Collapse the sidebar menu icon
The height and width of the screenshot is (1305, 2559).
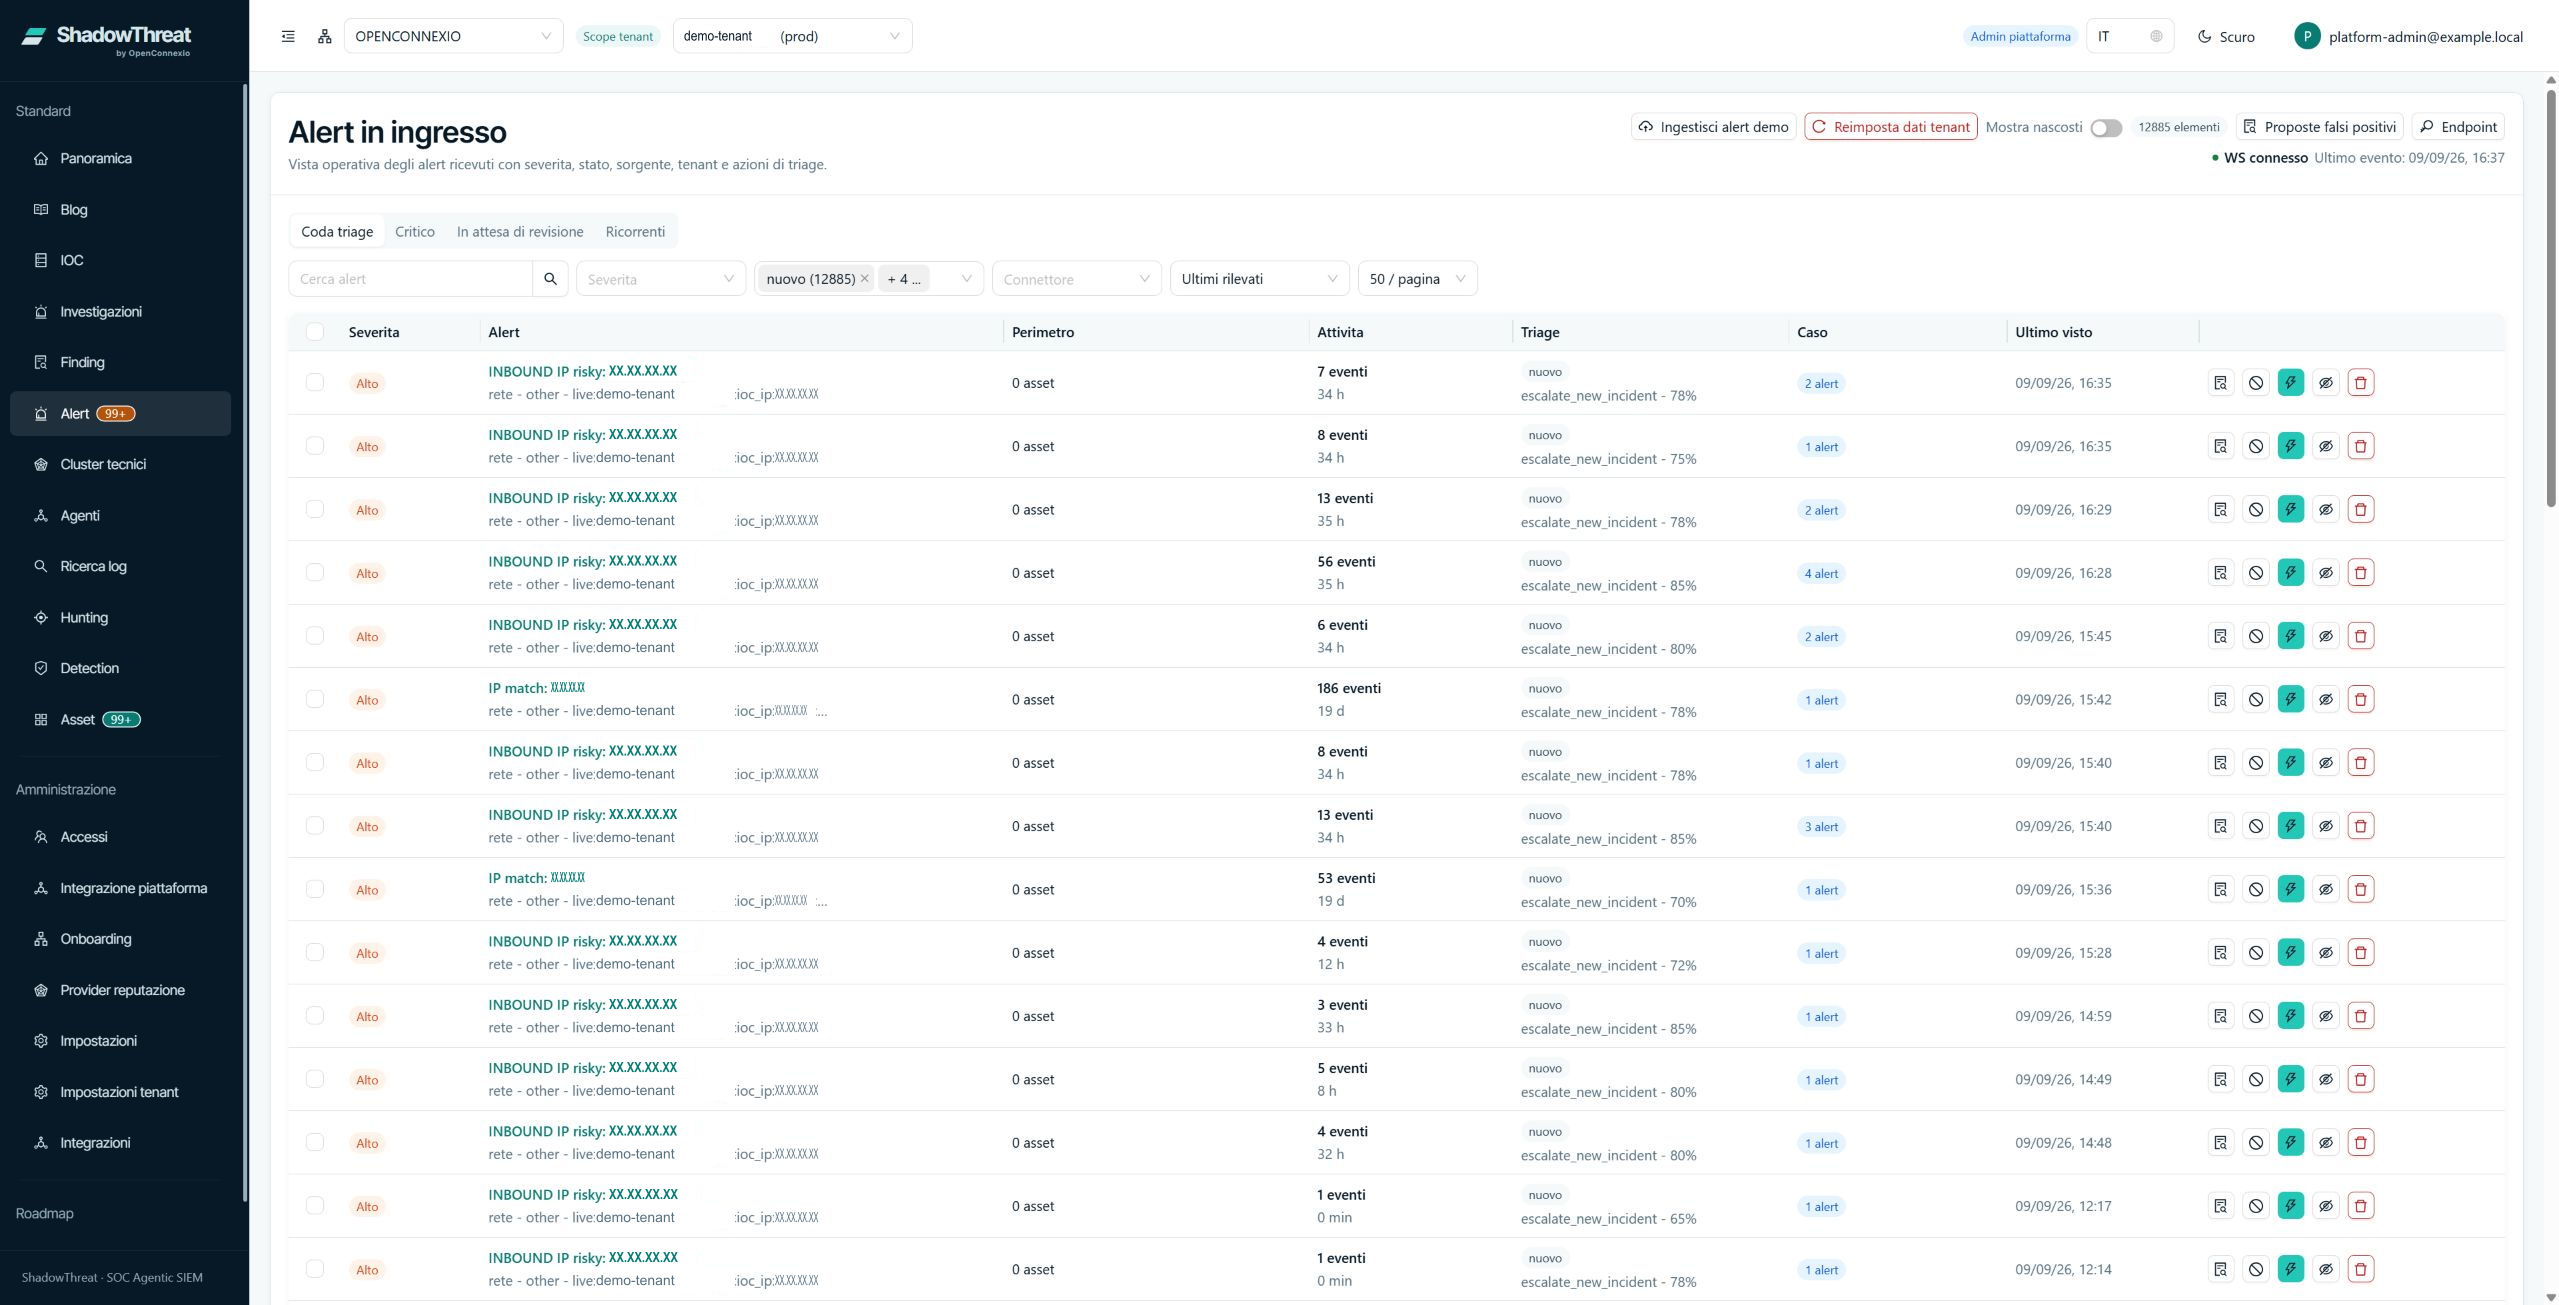coord(288,36)
